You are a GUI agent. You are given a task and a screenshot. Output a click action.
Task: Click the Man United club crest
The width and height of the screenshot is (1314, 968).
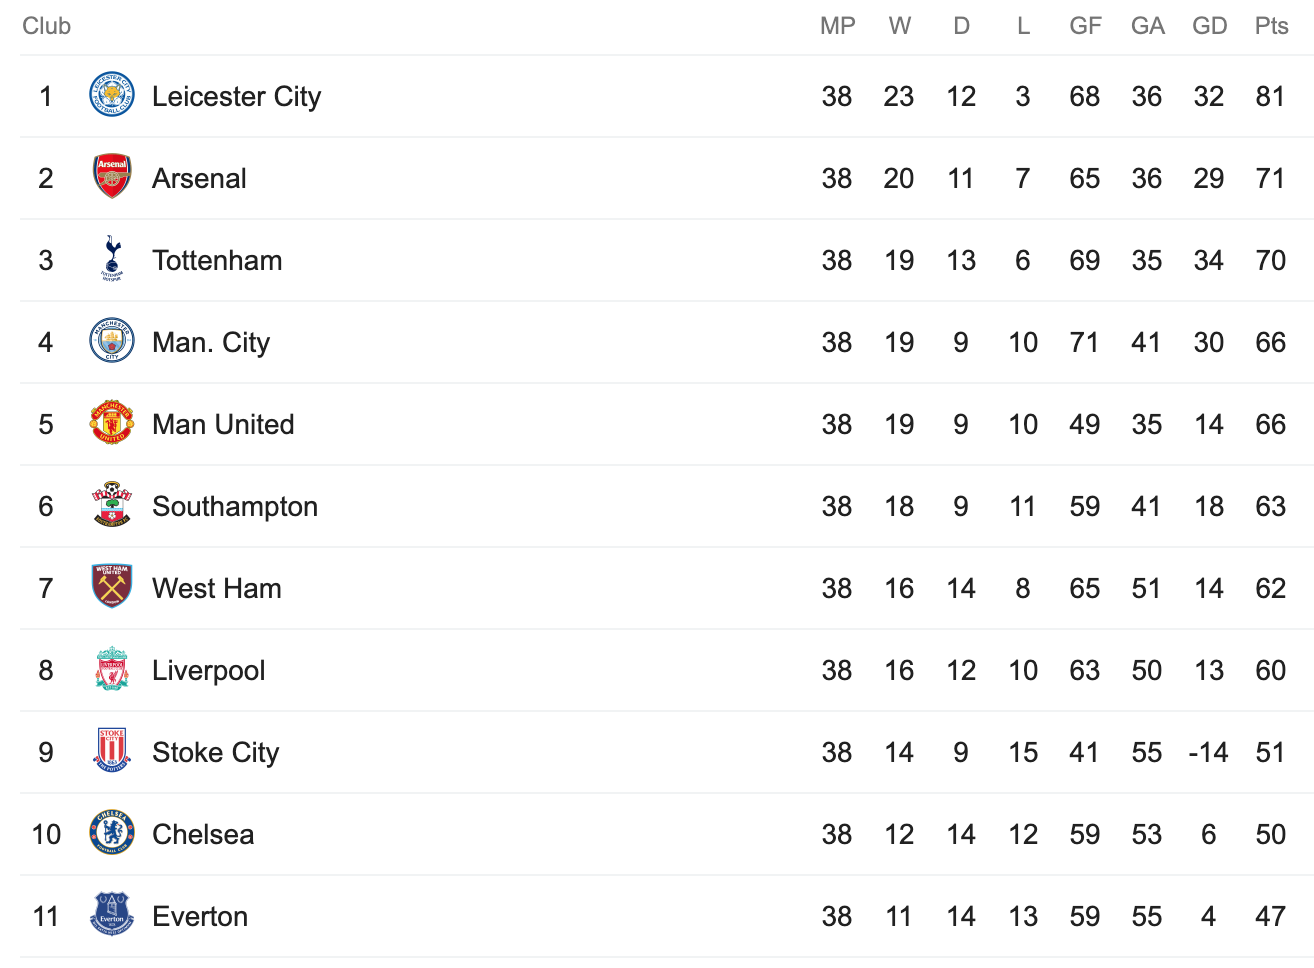(x=111, y=423)
